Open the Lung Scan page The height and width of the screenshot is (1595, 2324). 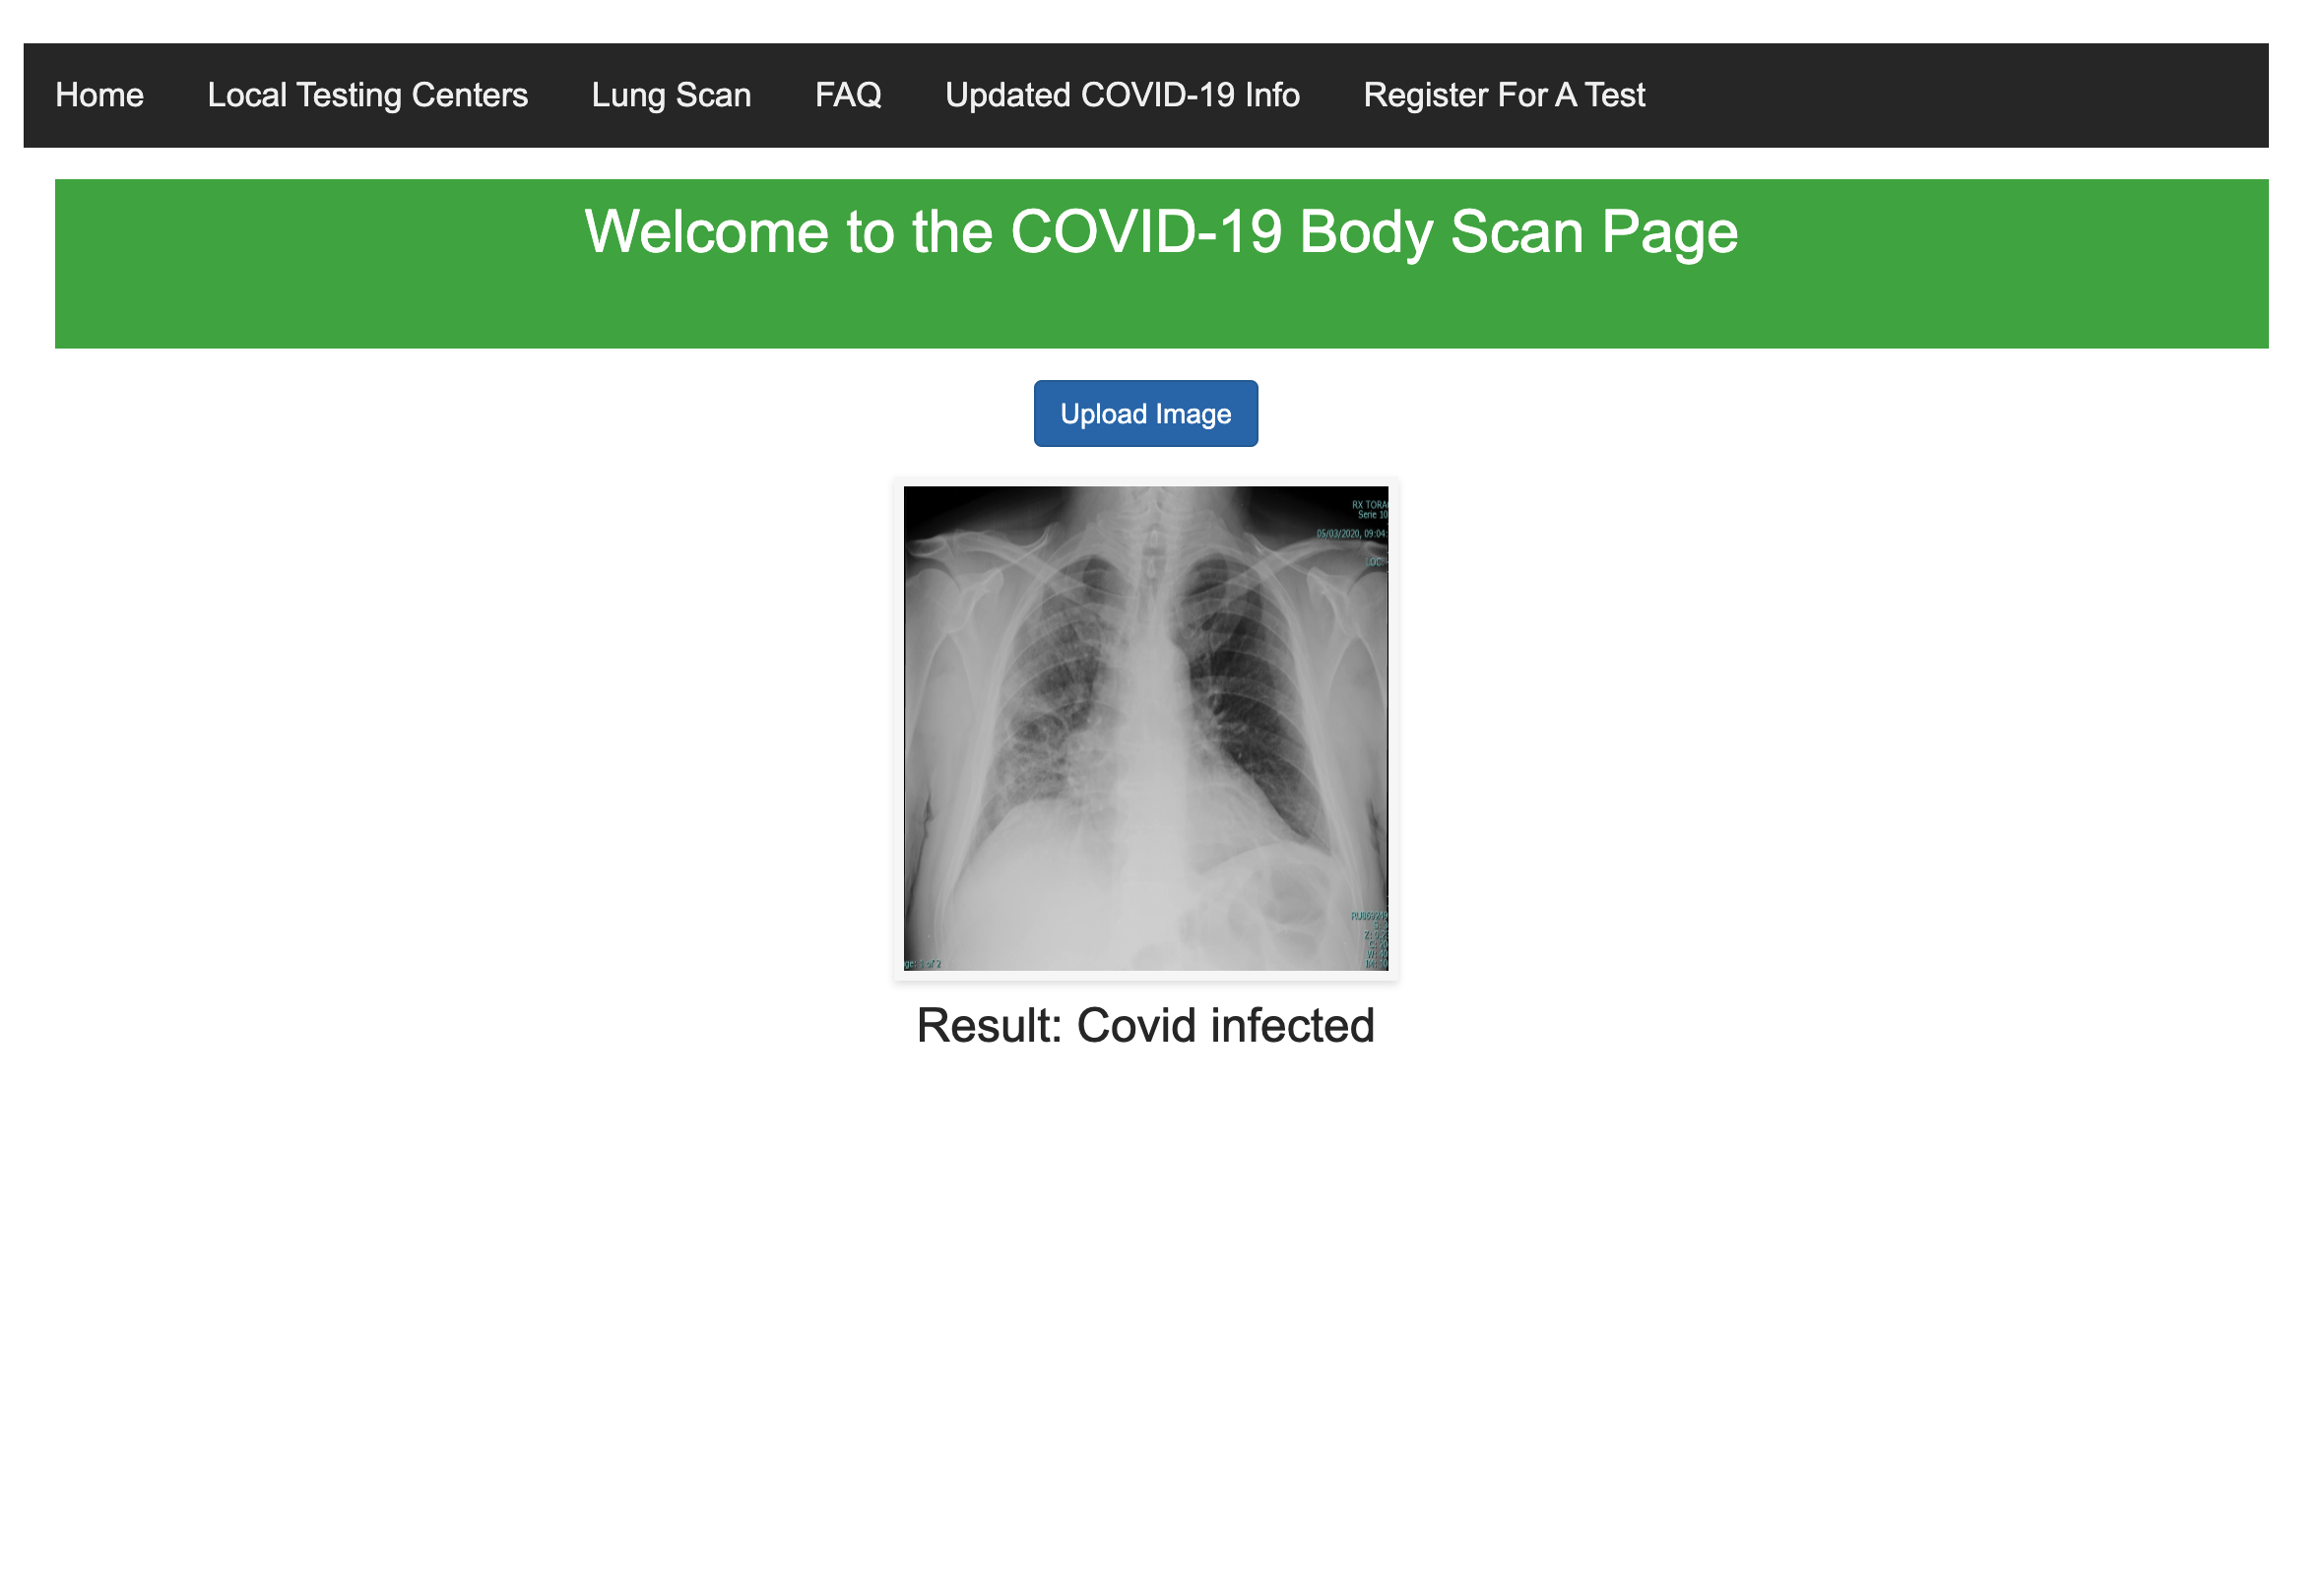[670, 95]
